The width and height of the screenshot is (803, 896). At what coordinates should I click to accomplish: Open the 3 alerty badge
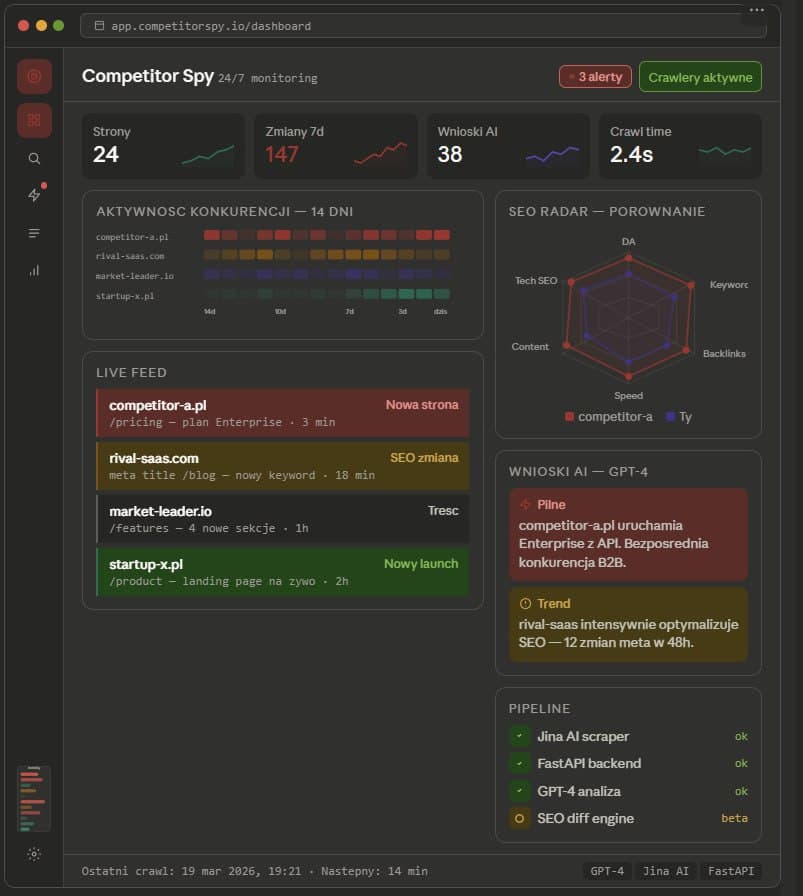[595, 76]
